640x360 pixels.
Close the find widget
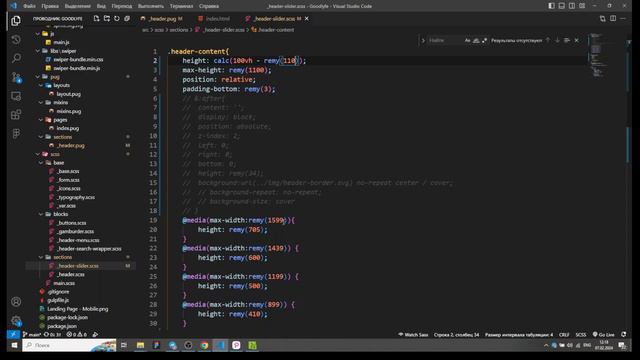point(576,40)
